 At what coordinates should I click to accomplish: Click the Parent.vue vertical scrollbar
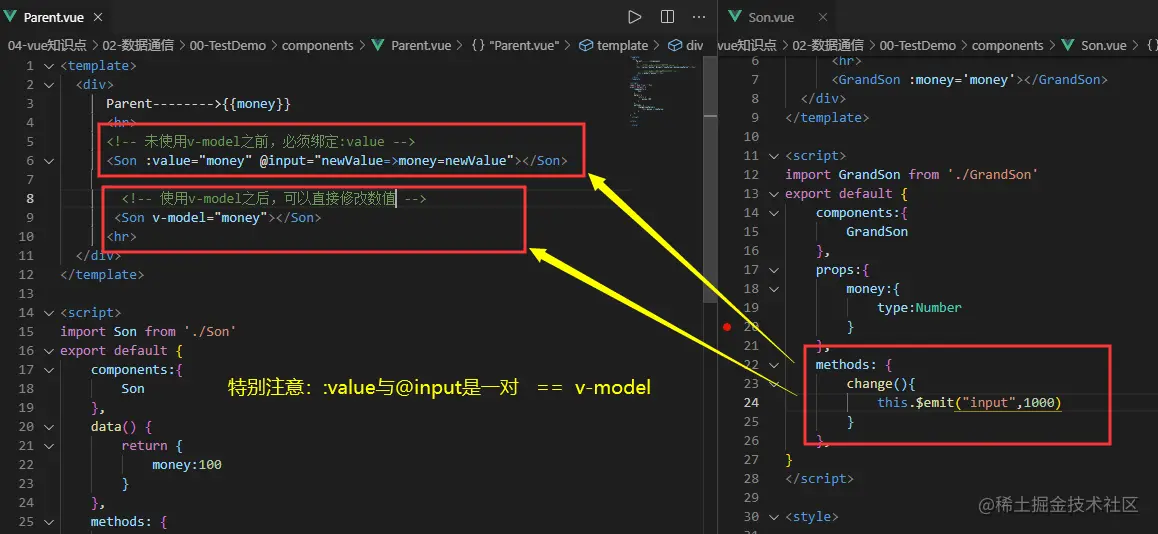tap(710, 179)
